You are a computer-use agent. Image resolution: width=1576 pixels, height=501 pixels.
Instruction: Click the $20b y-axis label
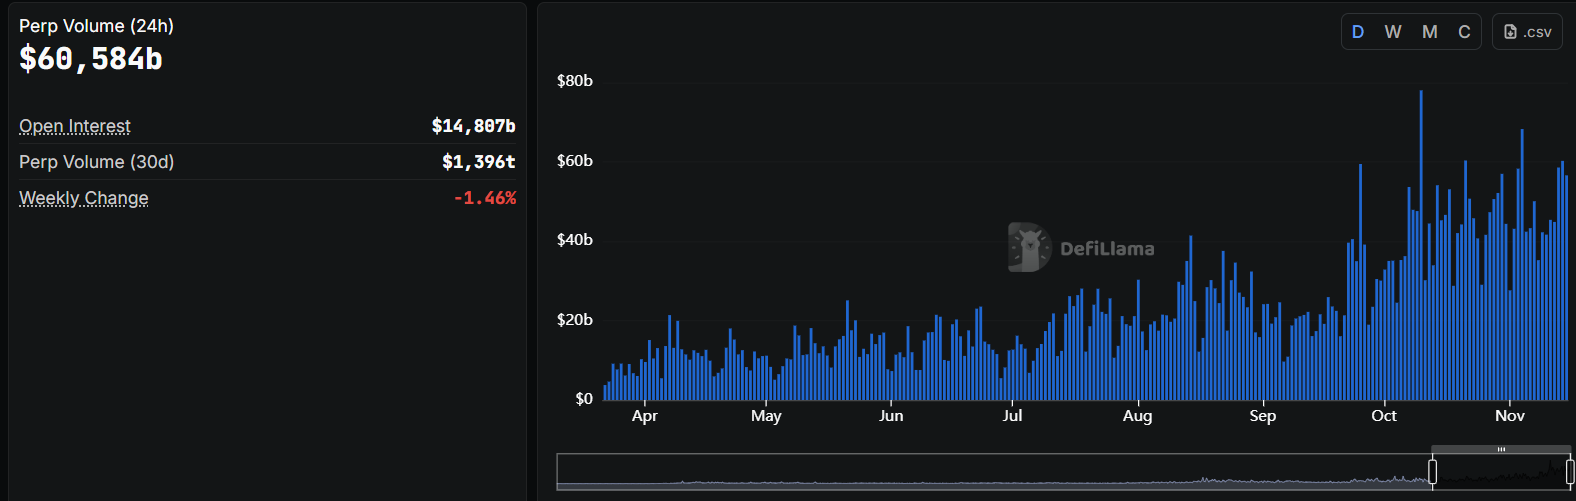[x=575, y=320]
